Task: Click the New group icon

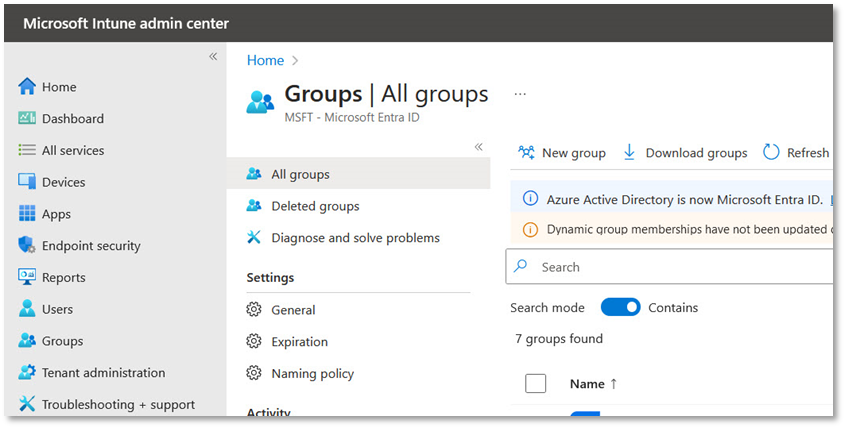Action: 527,153
